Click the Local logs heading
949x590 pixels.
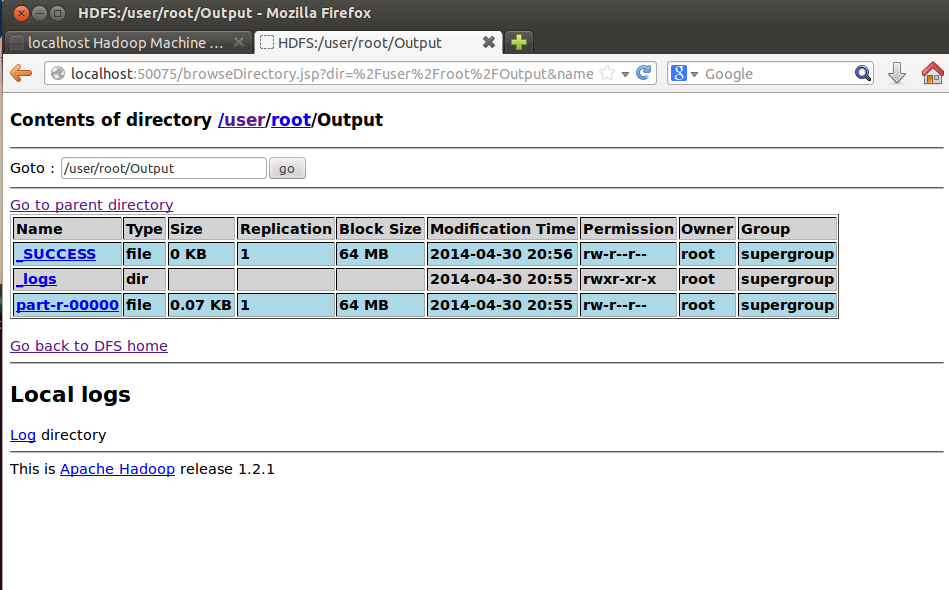coord(70,395)
